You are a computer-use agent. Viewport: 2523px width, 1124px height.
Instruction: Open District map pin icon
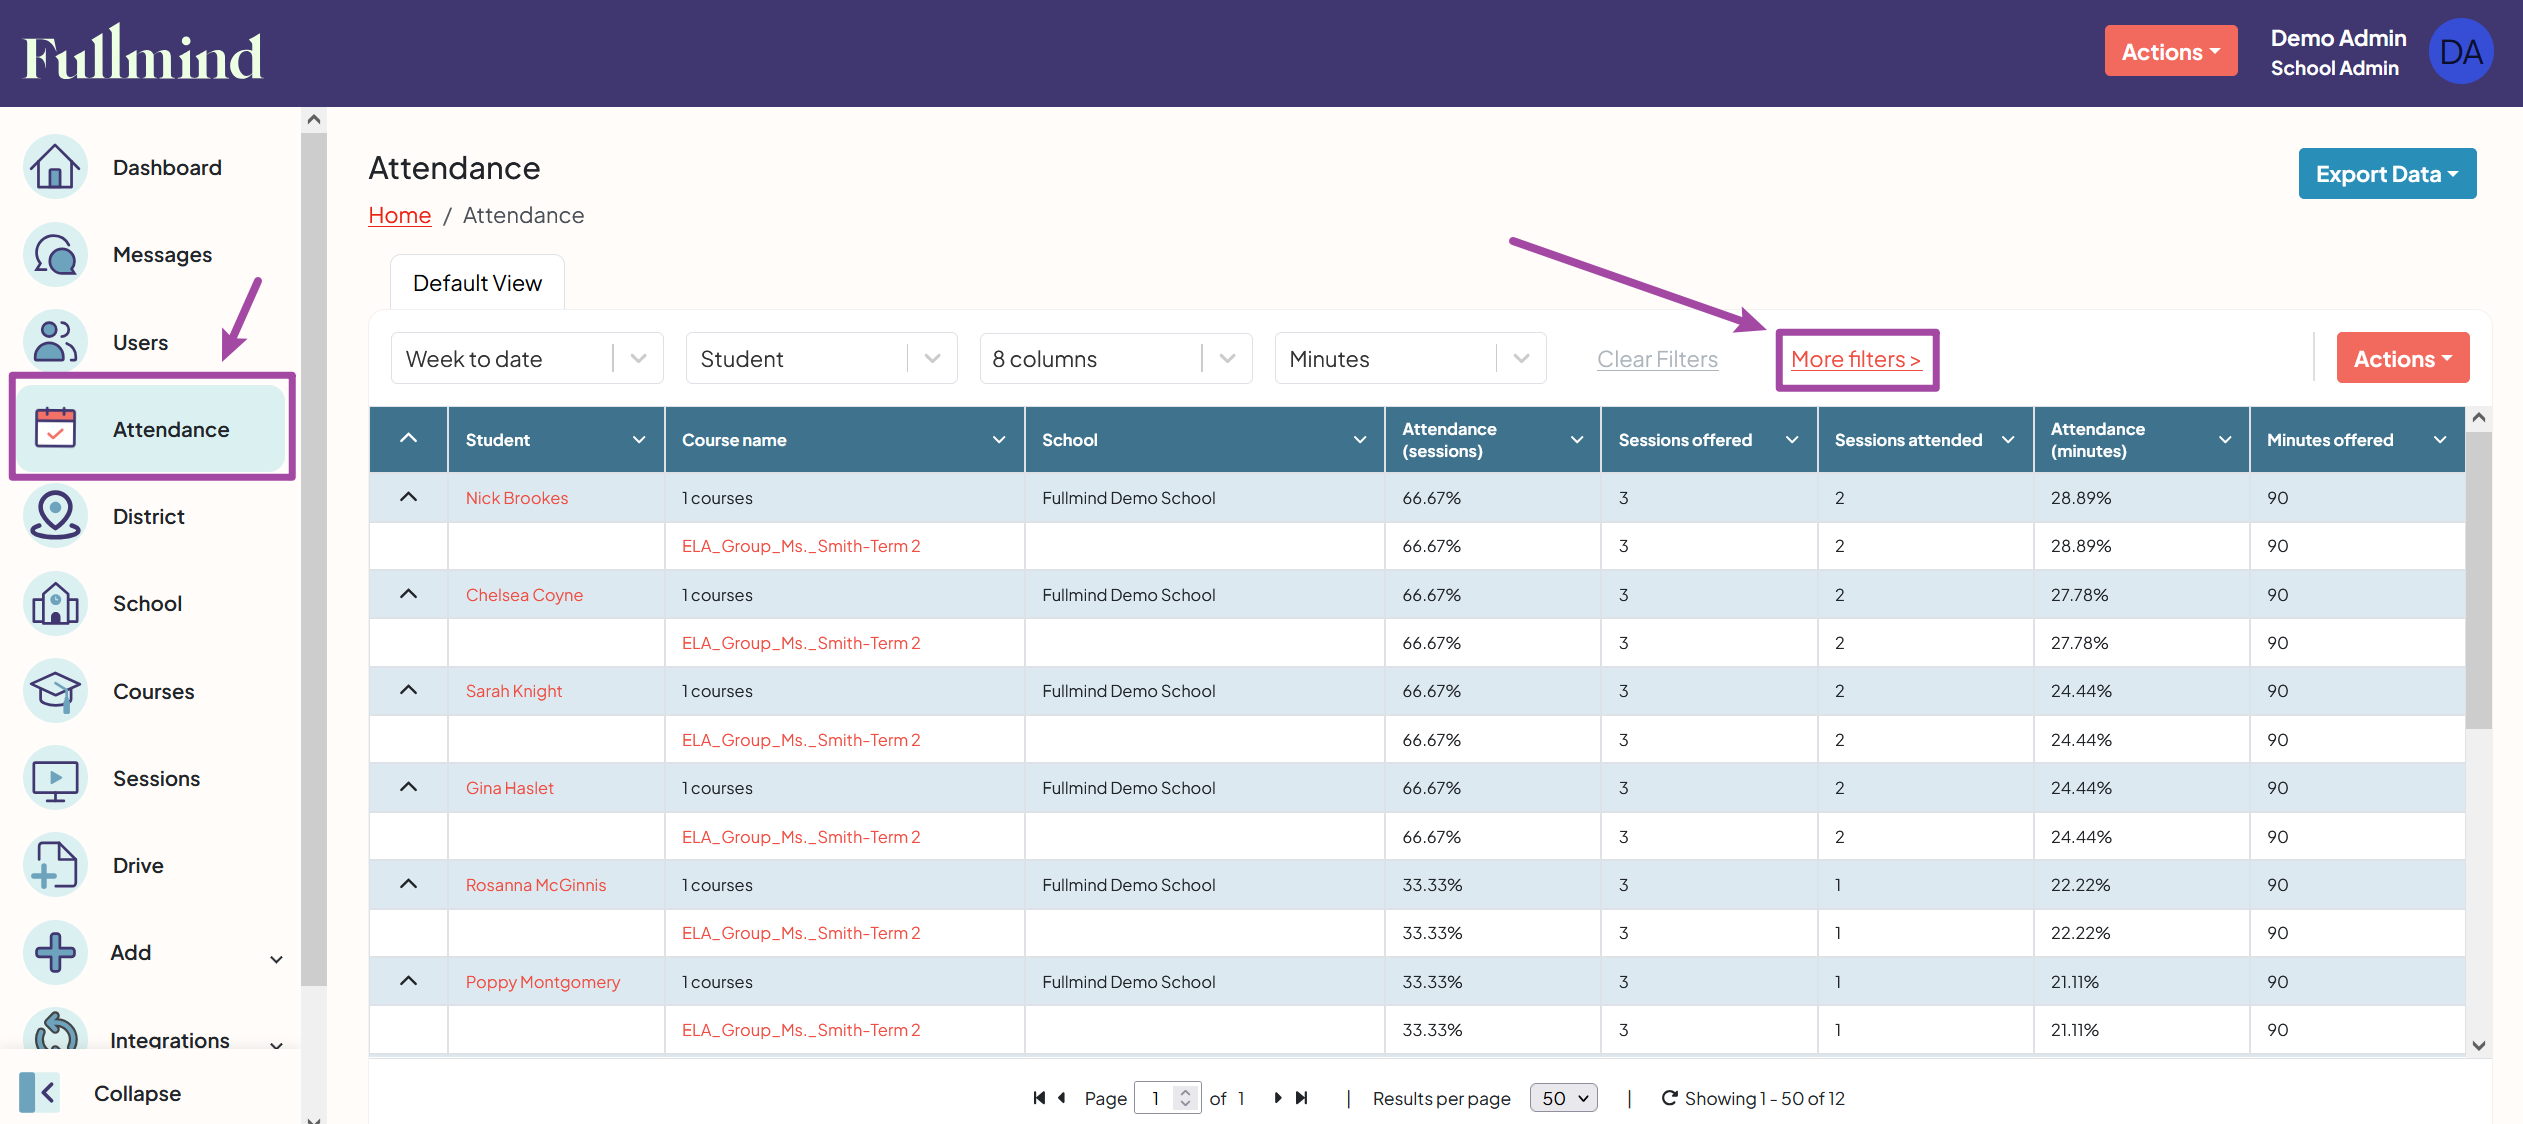(x=55, y=516)
